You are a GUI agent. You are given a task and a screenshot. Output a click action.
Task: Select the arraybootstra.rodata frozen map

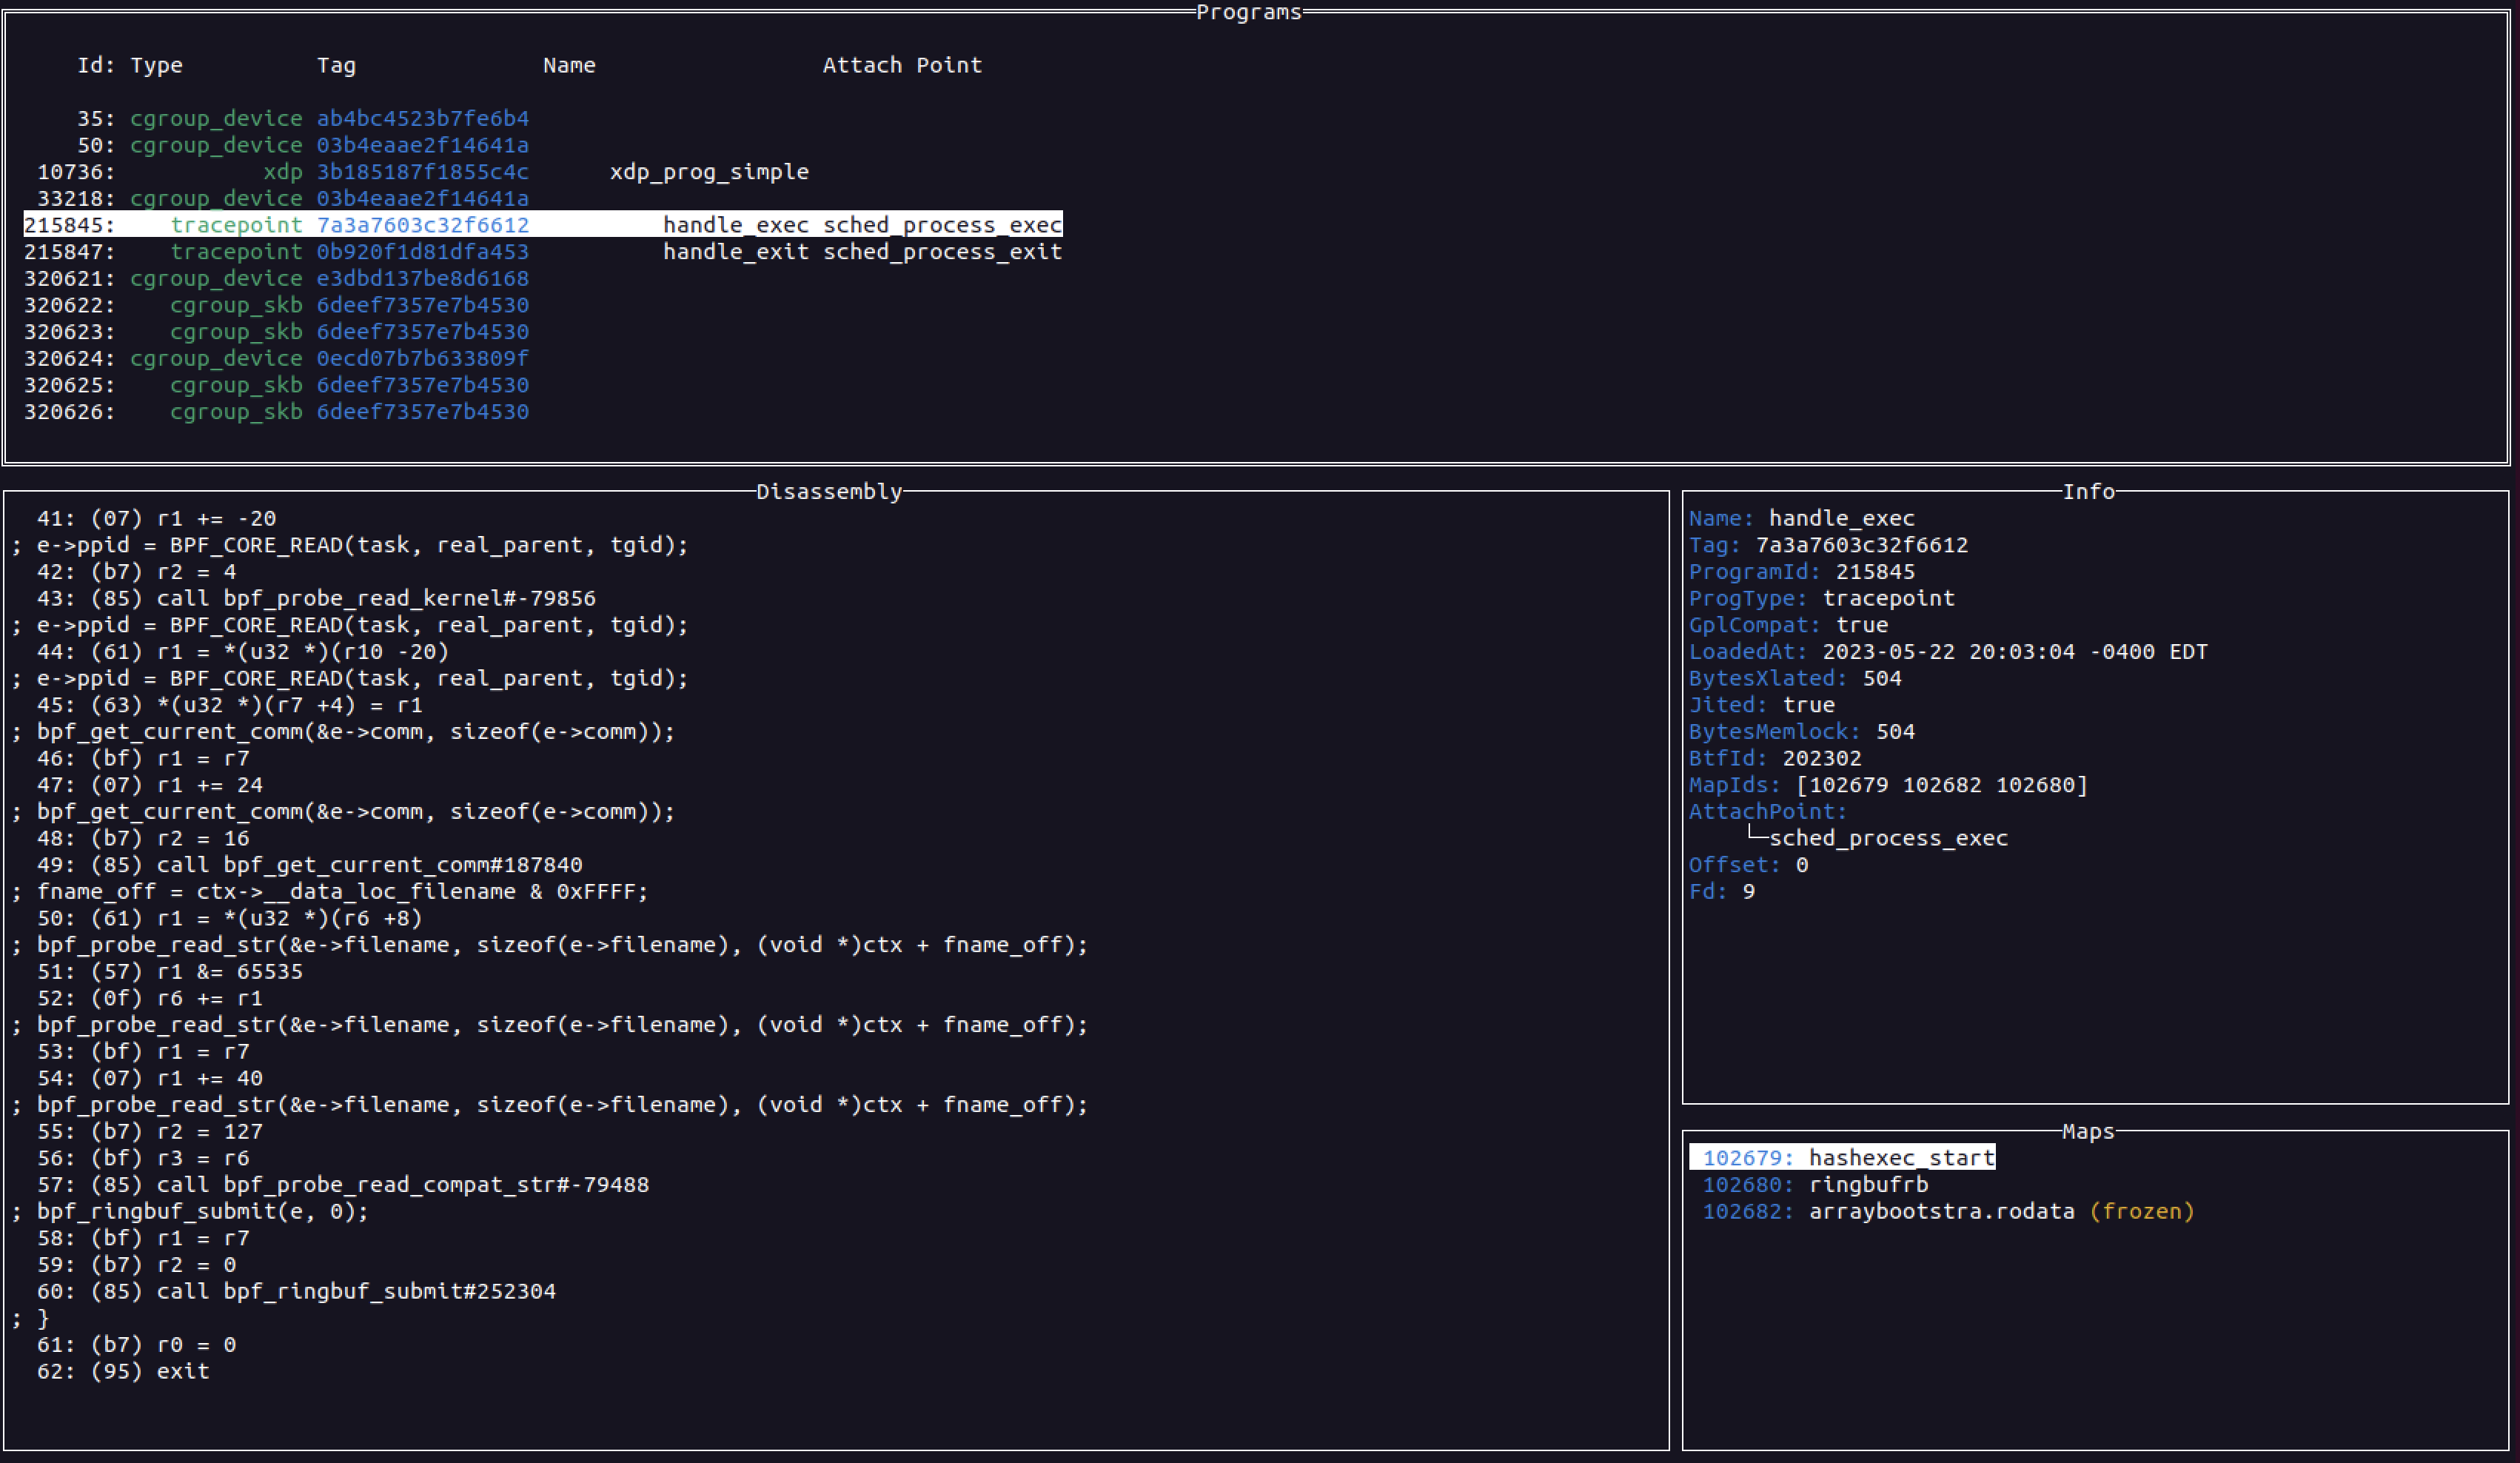click(1949, 1211)
